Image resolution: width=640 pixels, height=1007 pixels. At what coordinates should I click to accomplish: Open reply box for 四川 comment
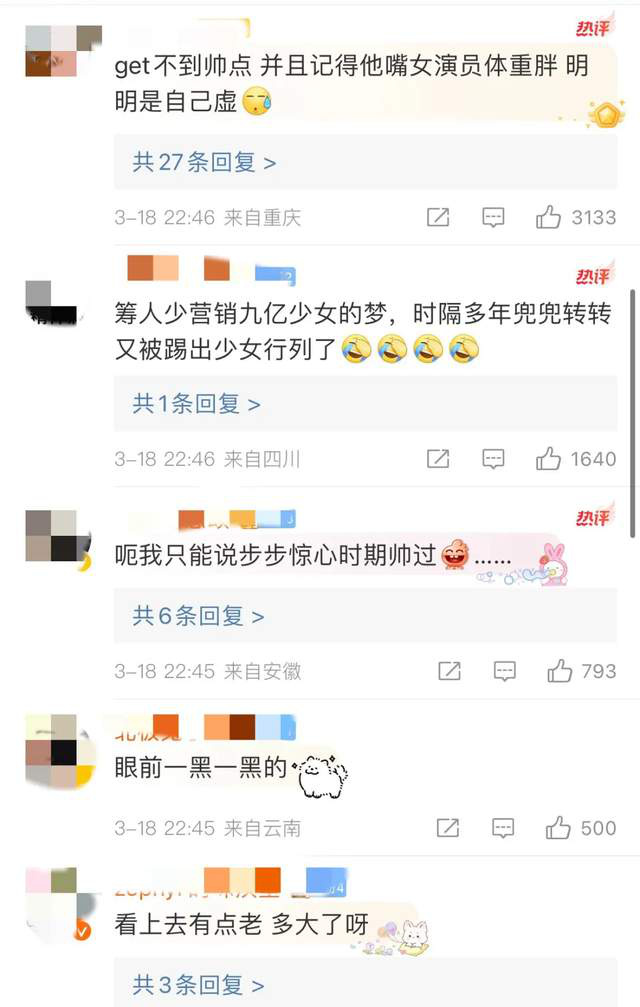(x=493, y=459)
